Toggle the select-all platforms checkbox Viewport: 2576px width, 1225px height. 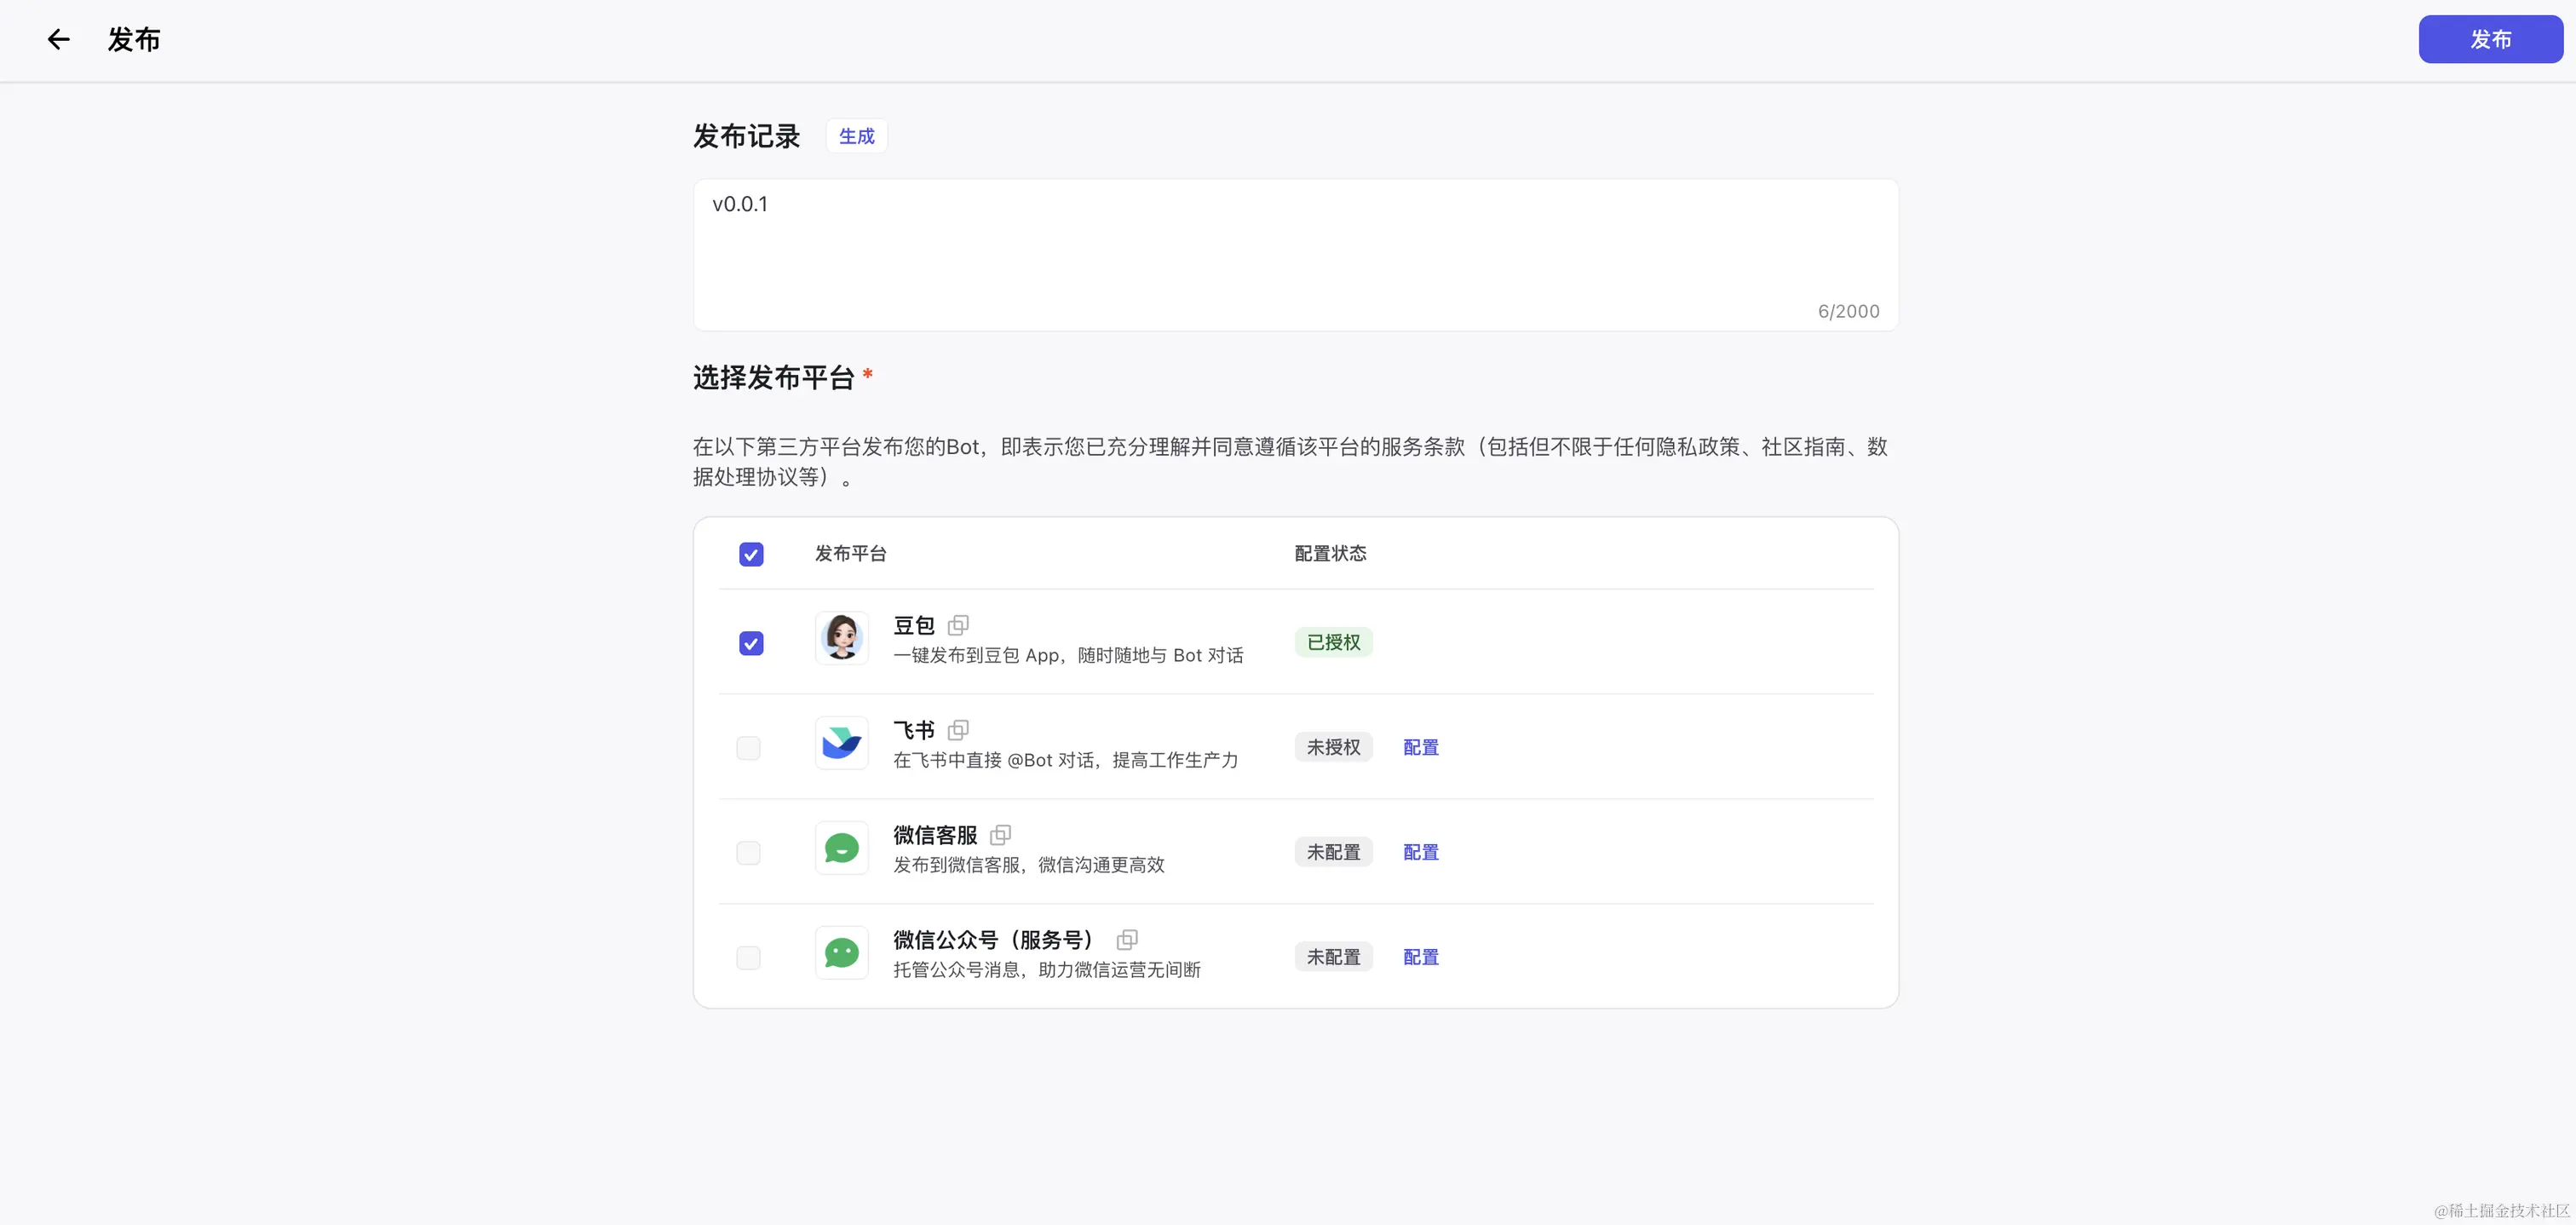pos(751,554)
